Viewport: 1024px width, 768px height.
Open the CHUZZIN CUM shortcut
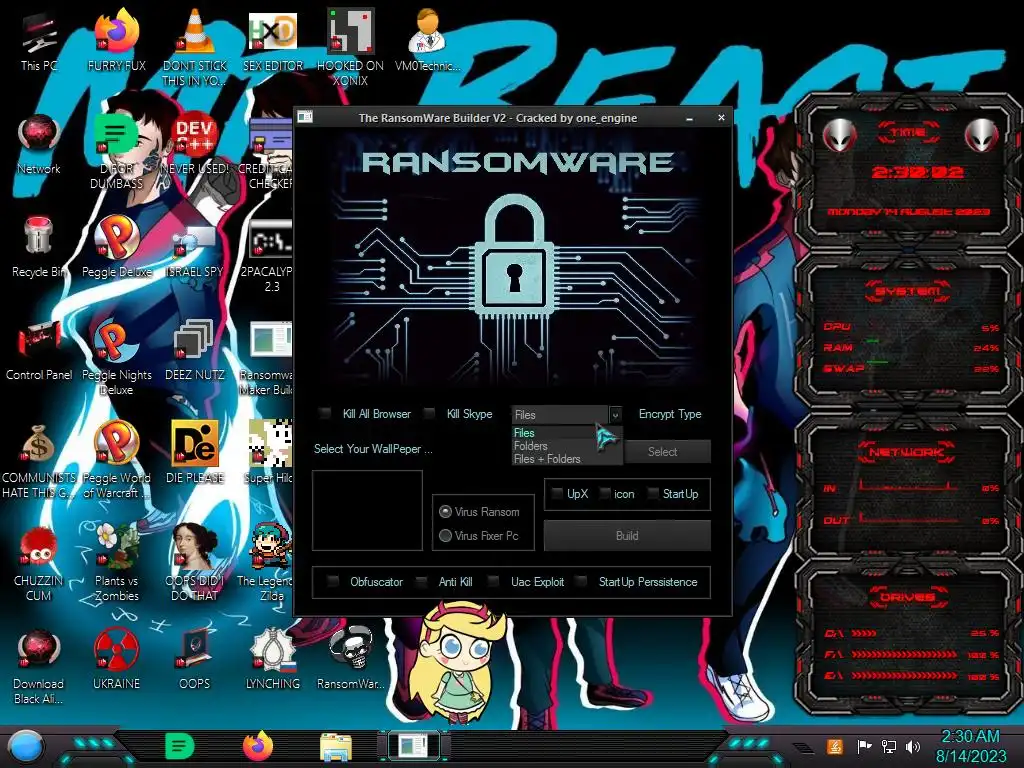39,564
